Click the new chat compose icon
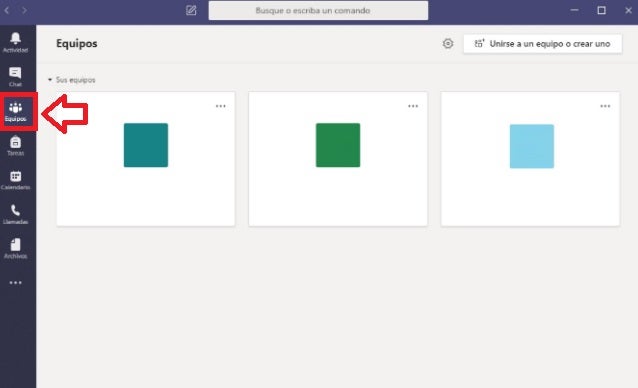638x388 pixels. click(x=191, y=11)
